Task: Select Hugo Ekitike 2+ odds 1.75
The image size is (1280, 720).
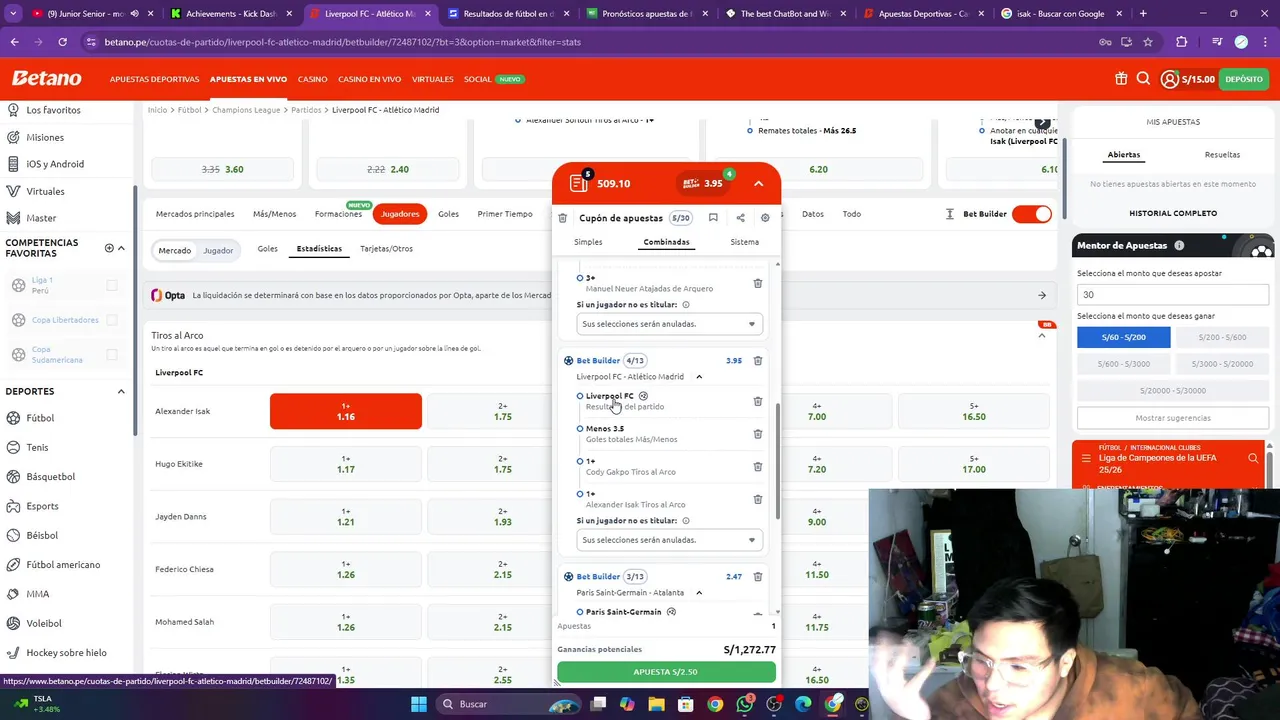Action: click(x=502, y=464)
